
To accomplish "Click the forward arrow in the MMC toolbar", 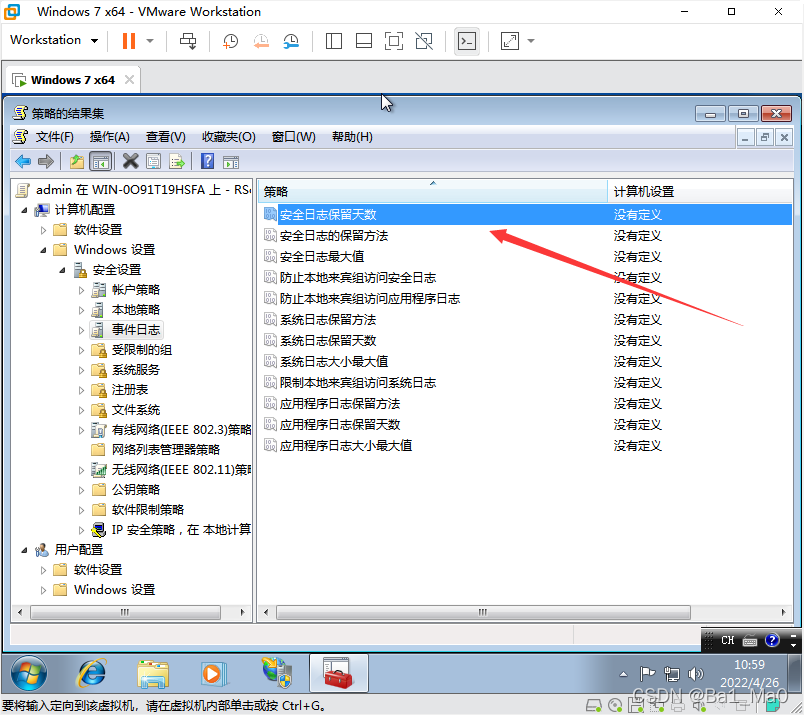I will coord(46,162).
